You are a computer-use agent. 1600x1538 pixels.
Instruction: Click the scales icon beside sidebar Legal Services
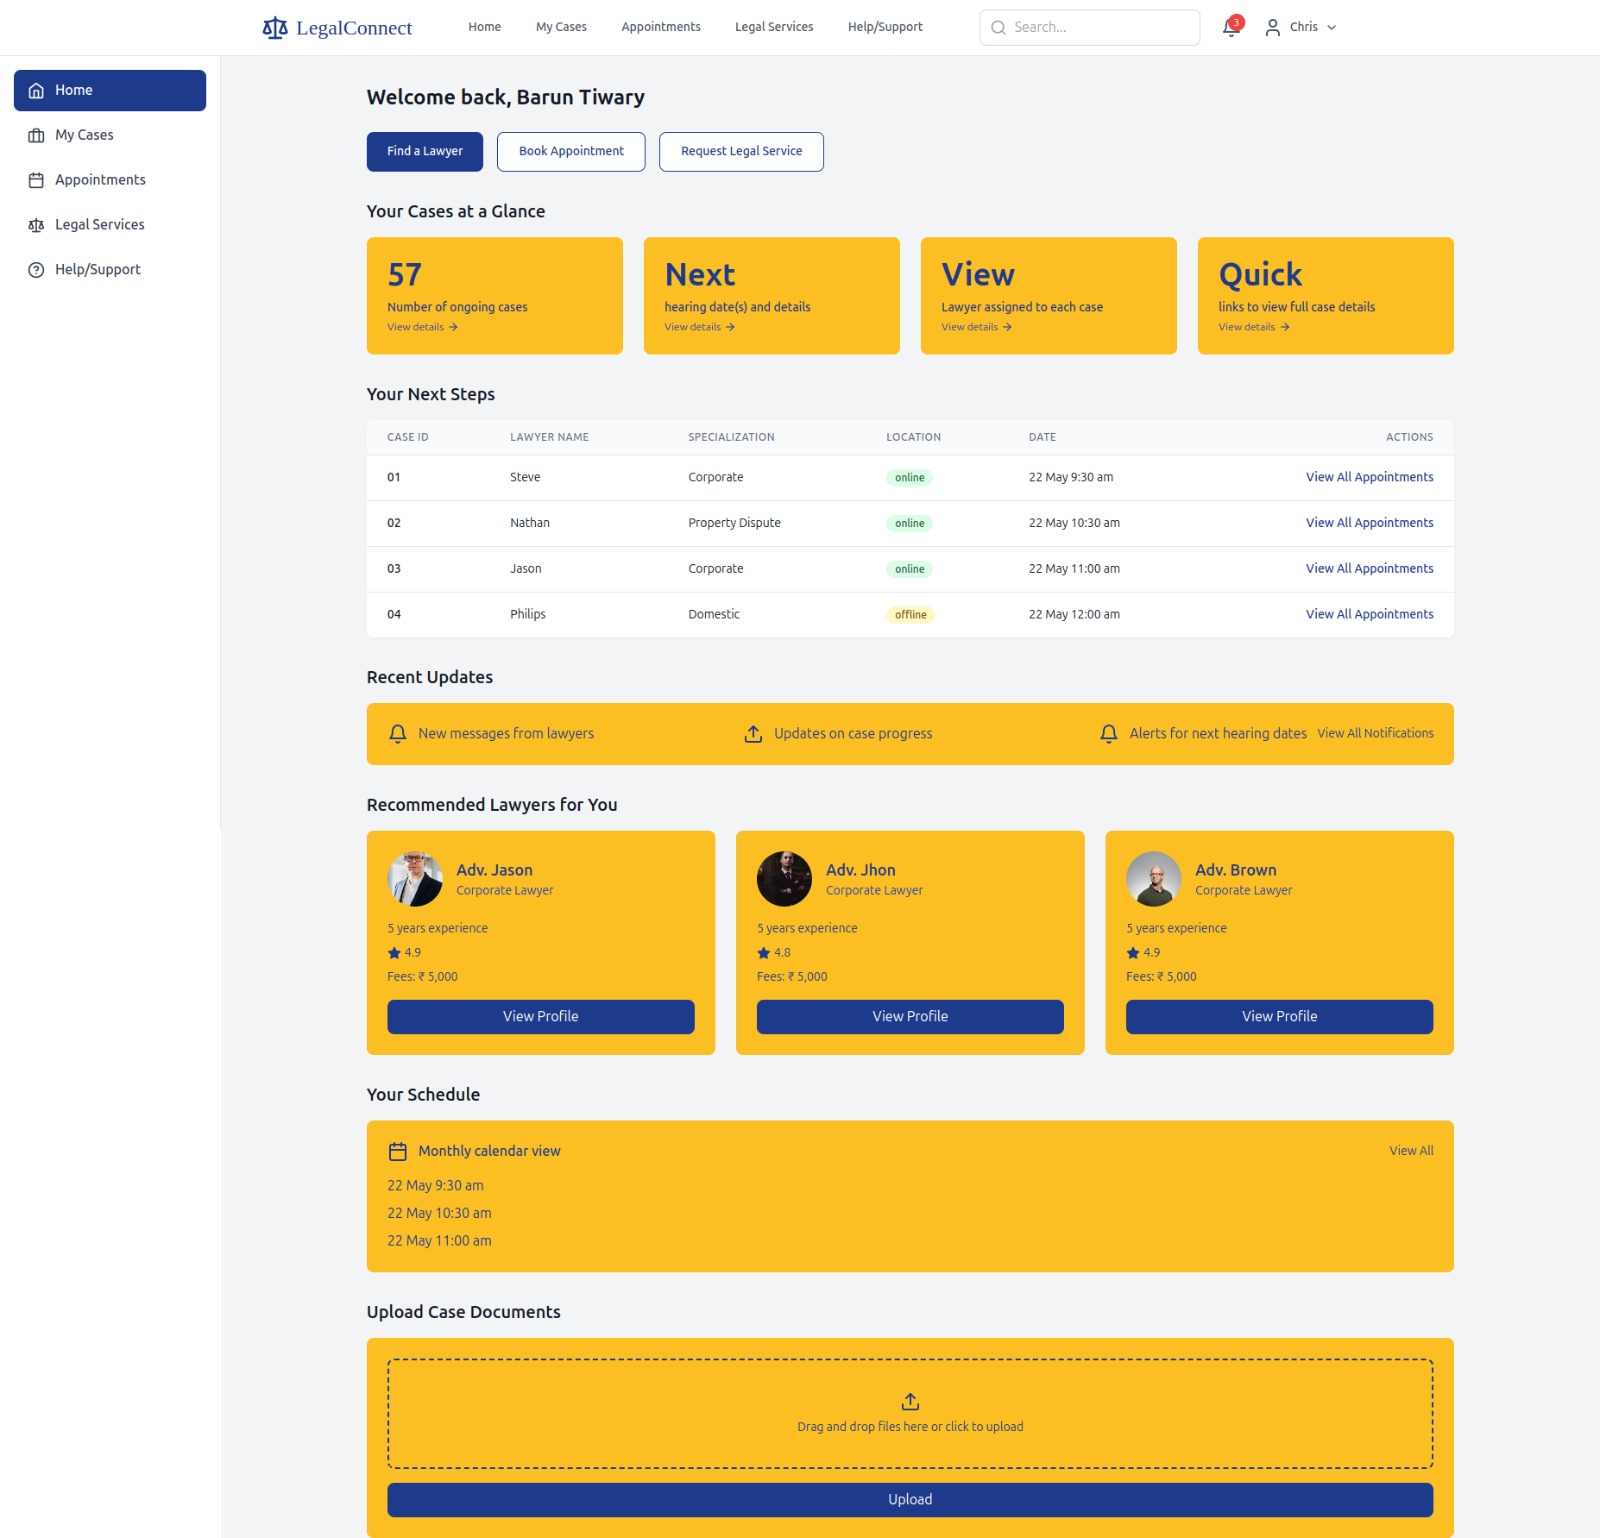tap(36, 226)
